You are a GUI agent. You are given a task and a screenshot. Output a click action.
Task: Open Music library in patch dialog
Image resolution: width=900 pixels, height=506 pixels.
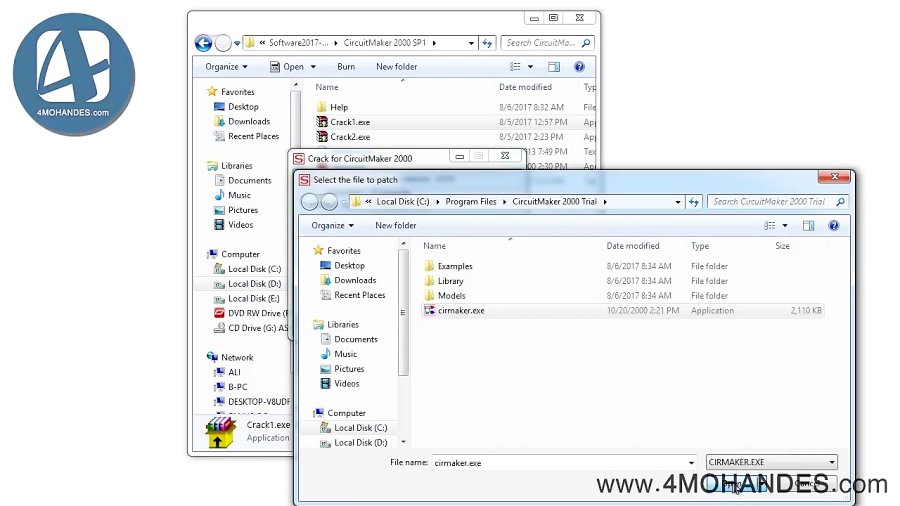pos(345,355)
